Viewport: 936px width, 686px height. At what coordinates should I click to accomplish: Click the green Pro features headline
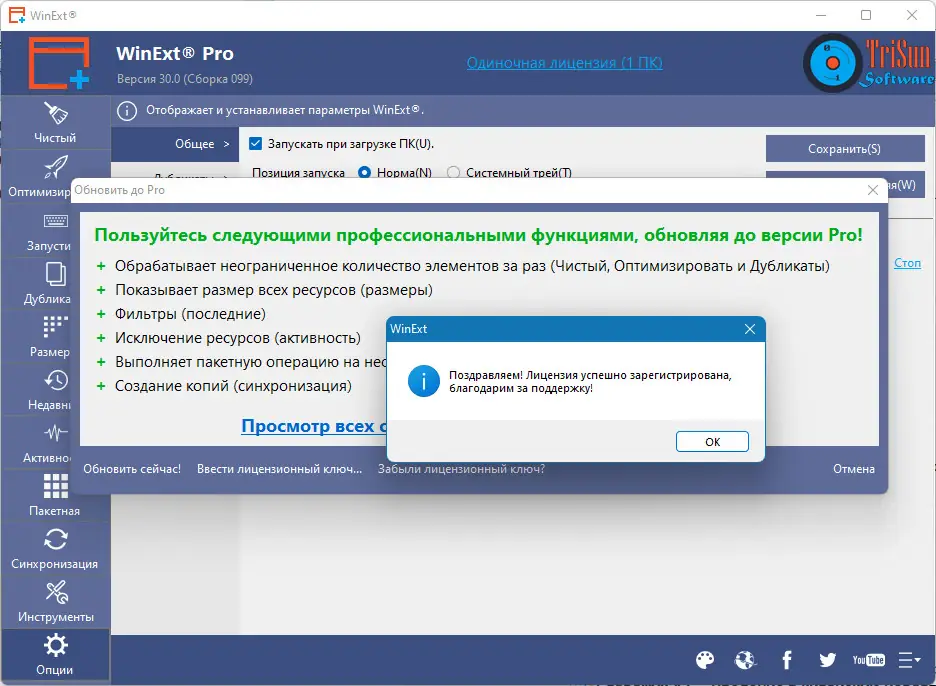(479, 235)
